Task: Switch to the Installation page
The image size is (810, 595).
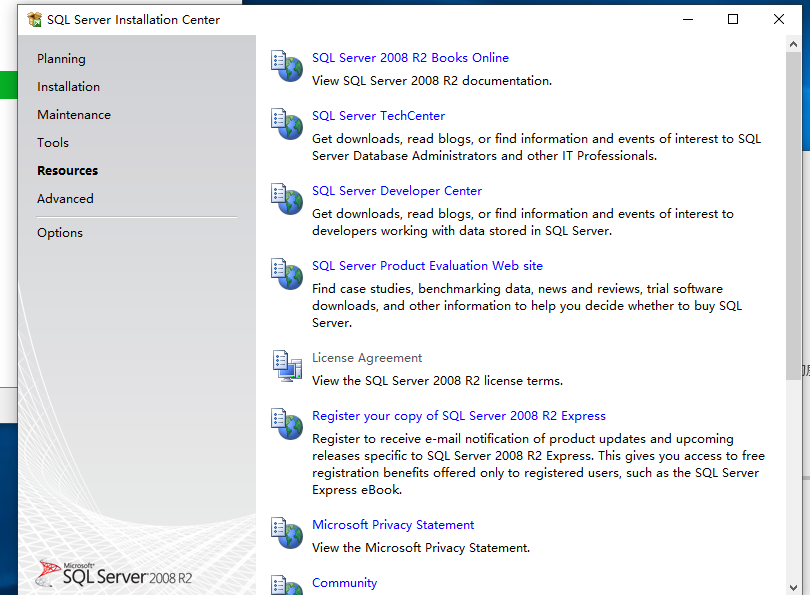Action: (68, 87)
